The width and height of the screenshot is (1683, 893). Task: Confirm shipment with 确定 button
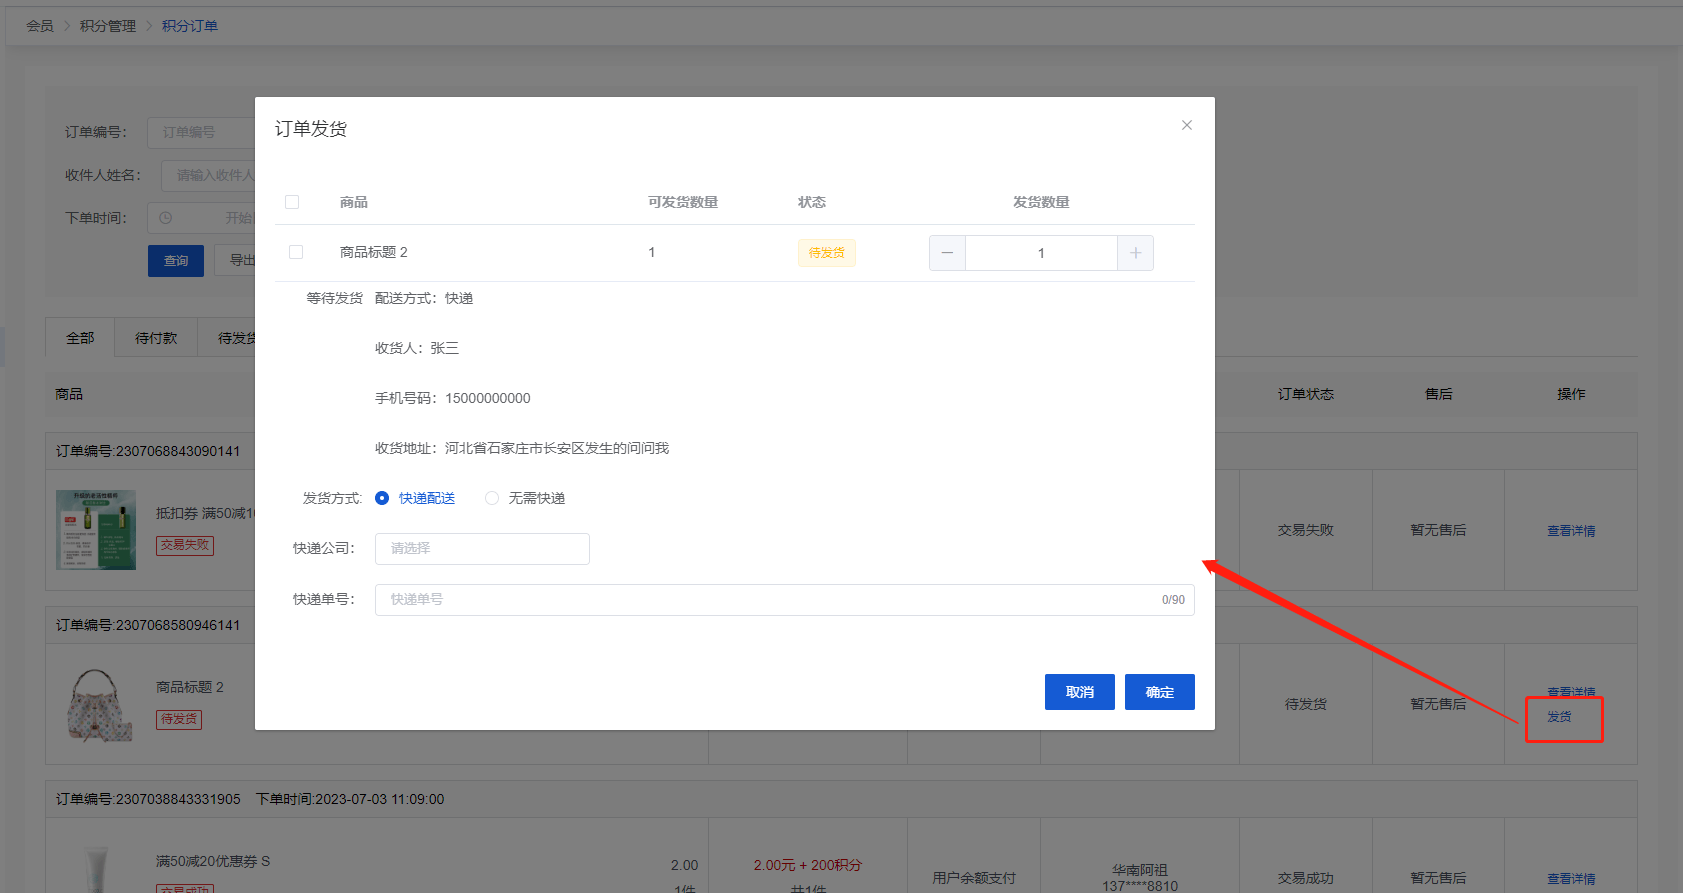point(1160,692)
